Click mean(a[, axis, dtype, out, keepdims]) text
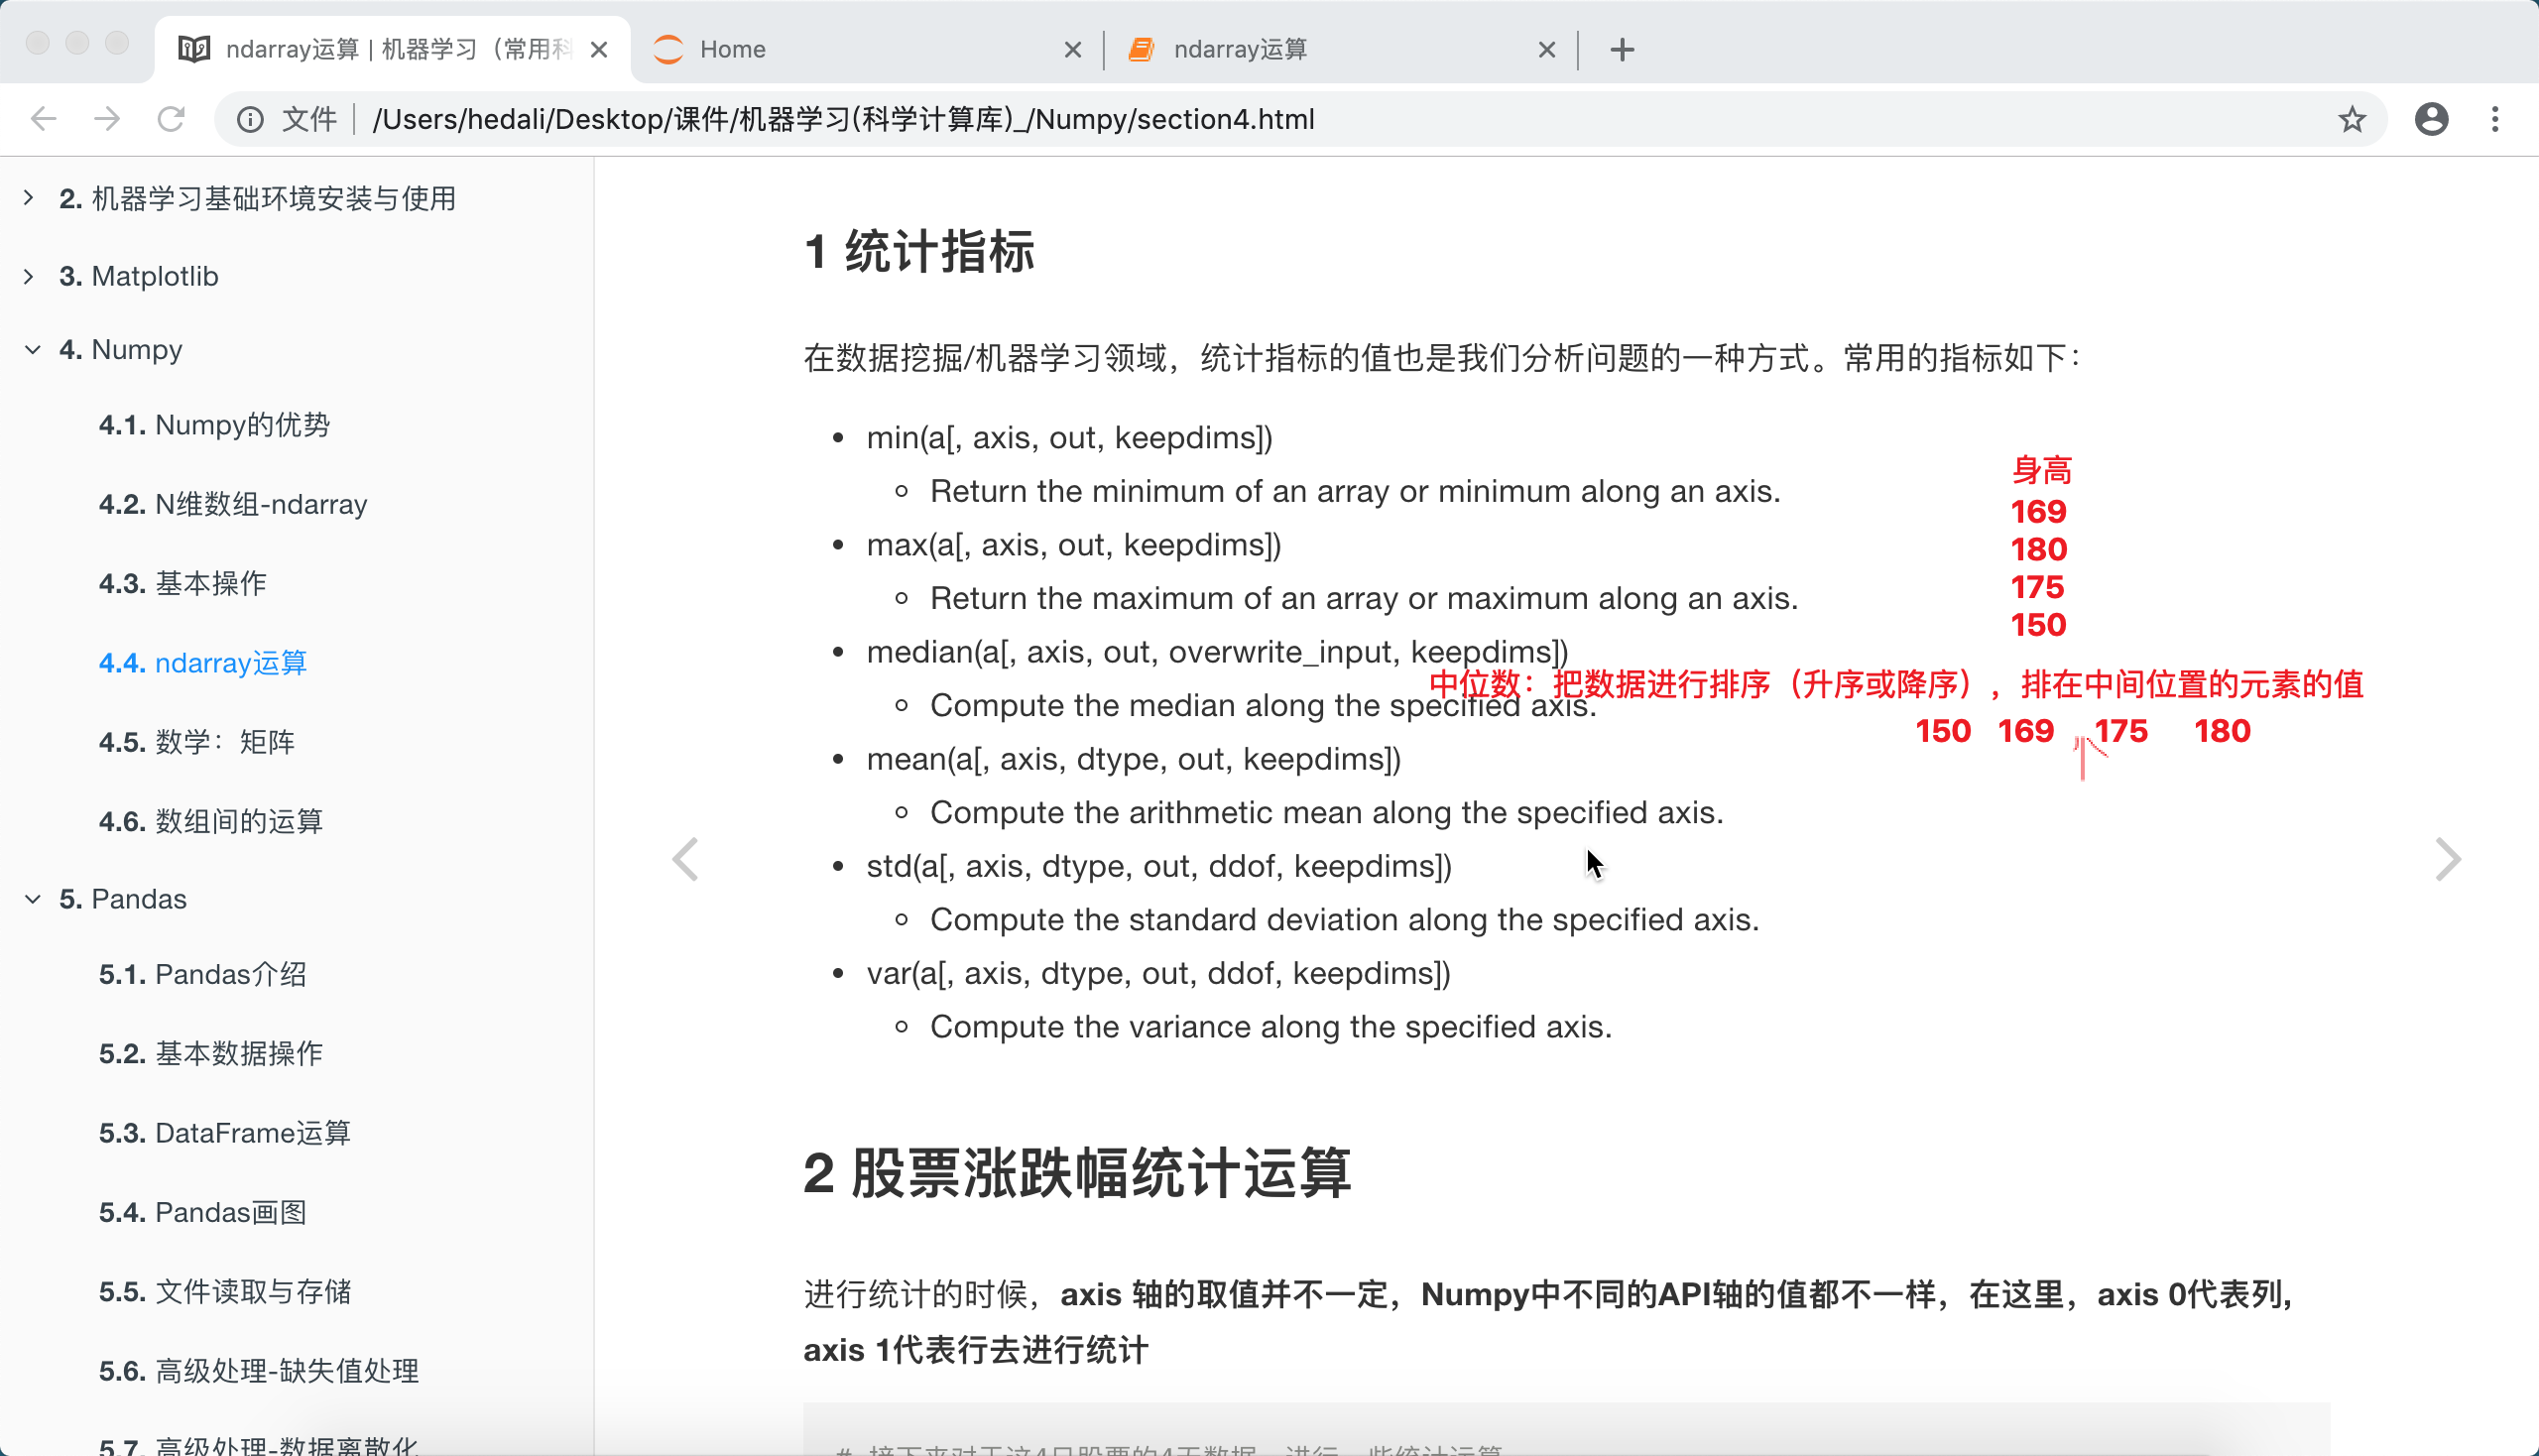Screen dimensions: 2539x1456 (1133, 758)
